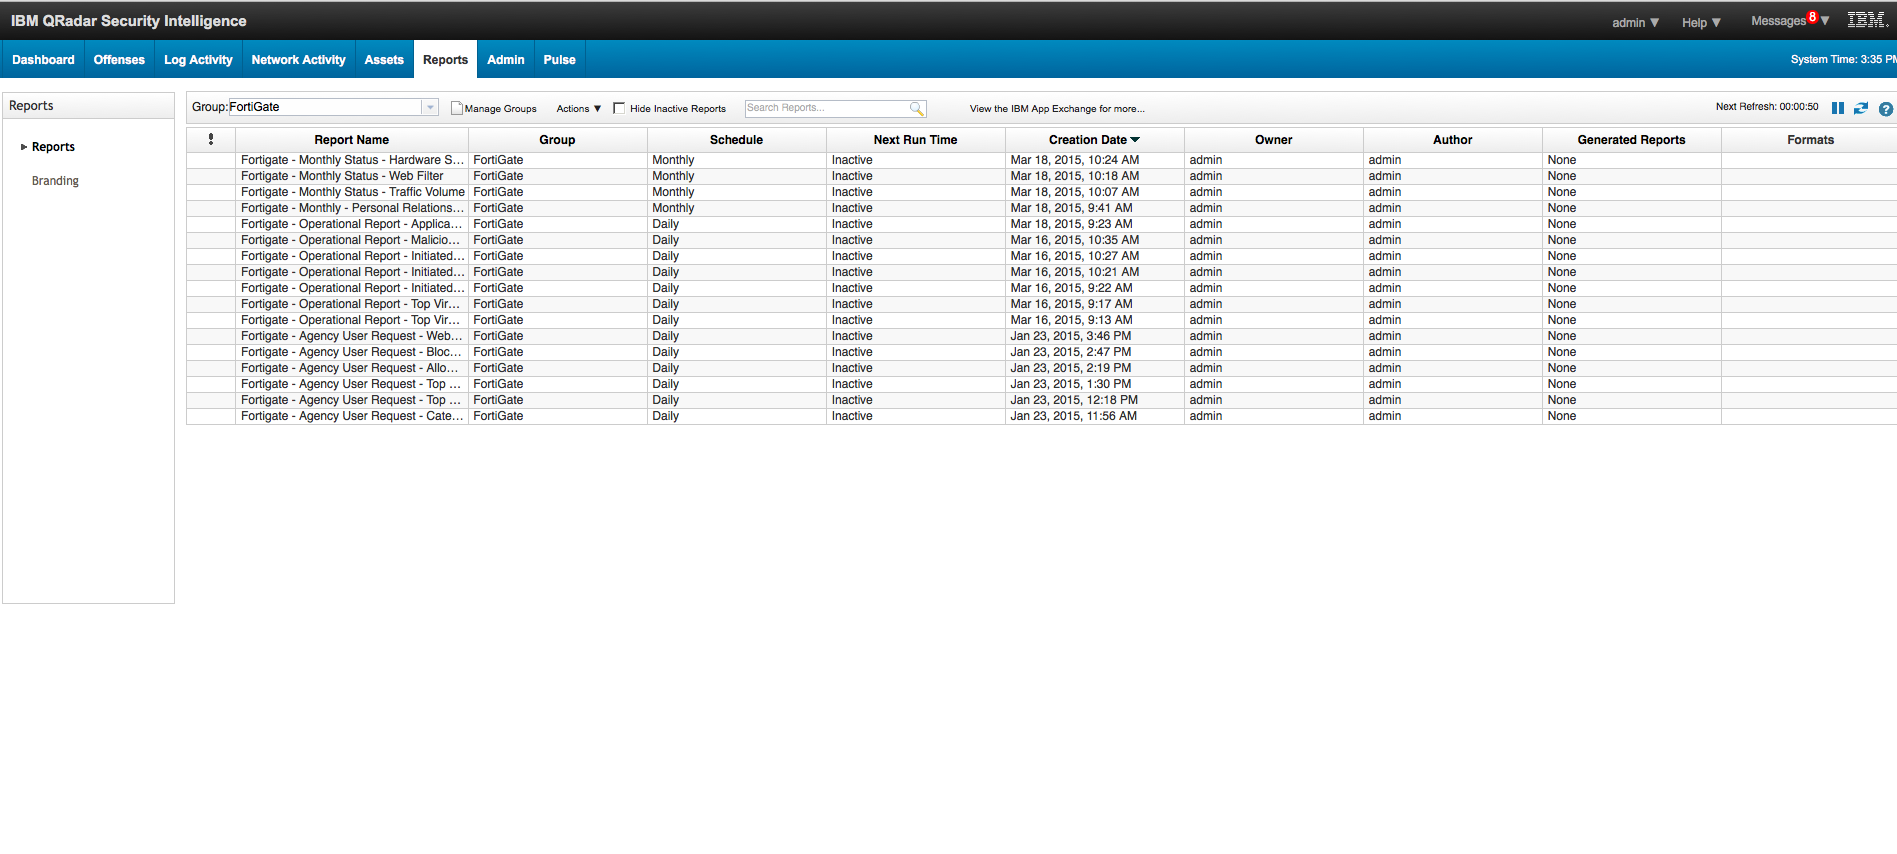Click the red Messages notification badge
This screenshot has height=854, width=1897.
[x=1812, y=17]
